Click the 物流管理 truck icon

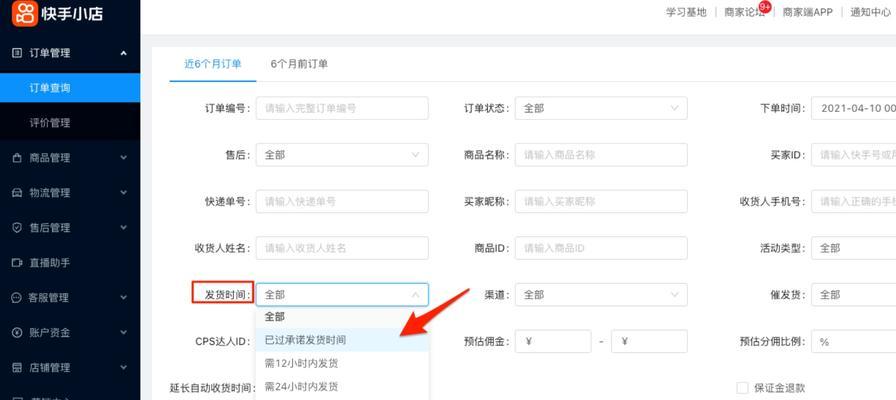(17, 193)
